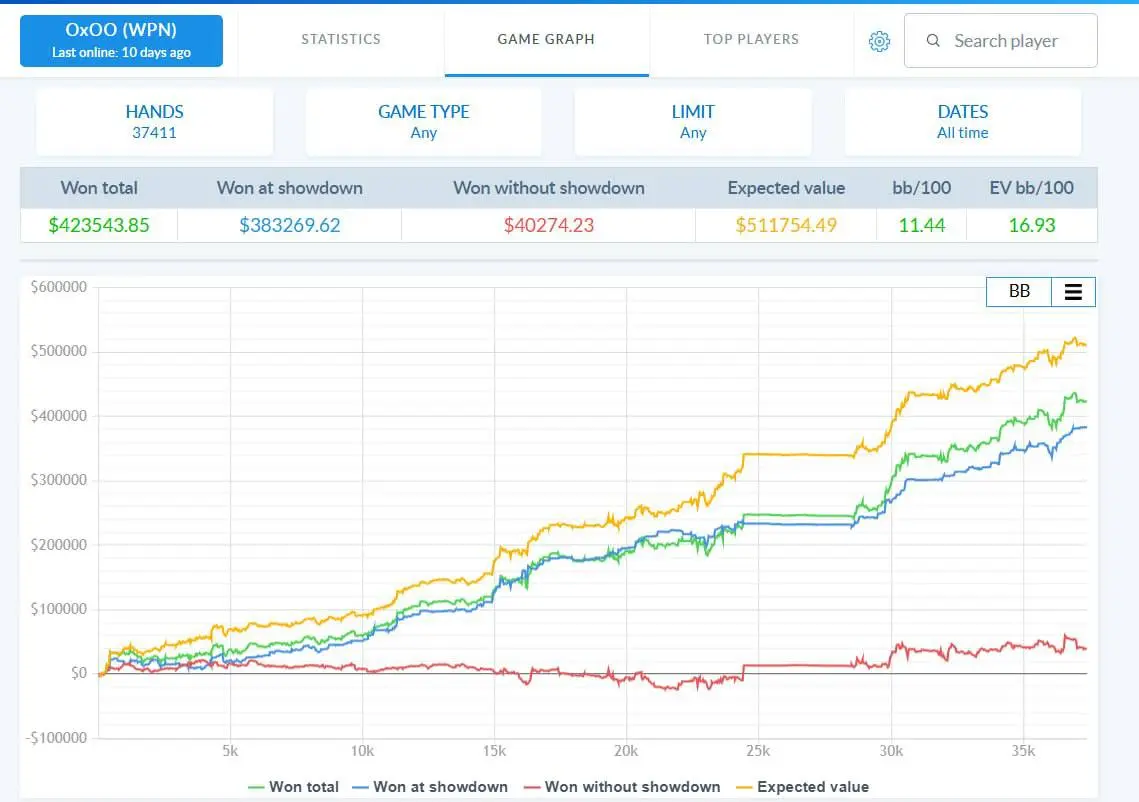1139x802 pixels.
Task: Click the 5k x-axis label
Action: pyautogui.click(x=230, y=751)
